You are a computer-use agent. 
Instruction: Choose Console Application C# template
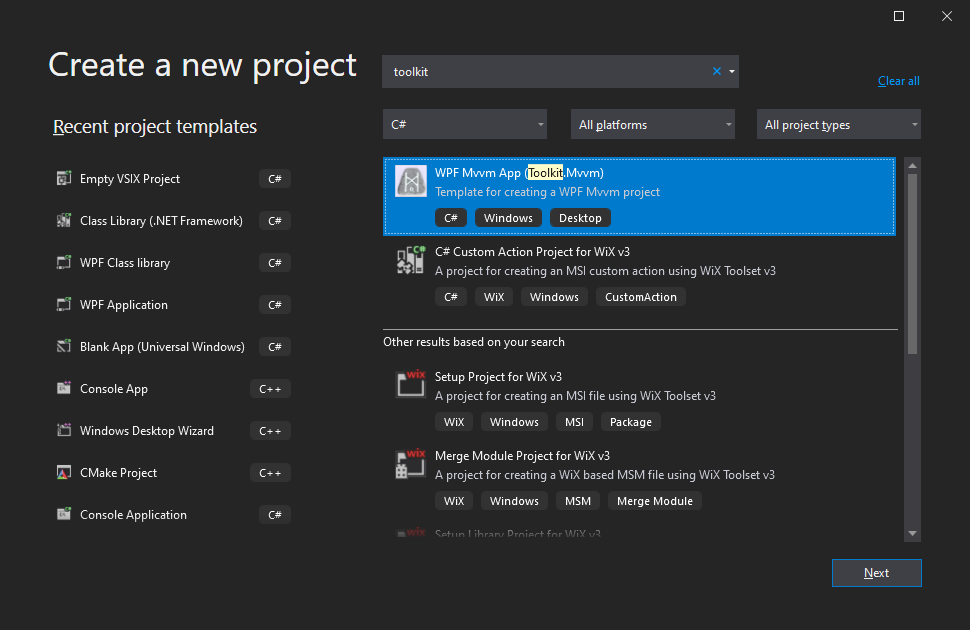click(173, 515)
